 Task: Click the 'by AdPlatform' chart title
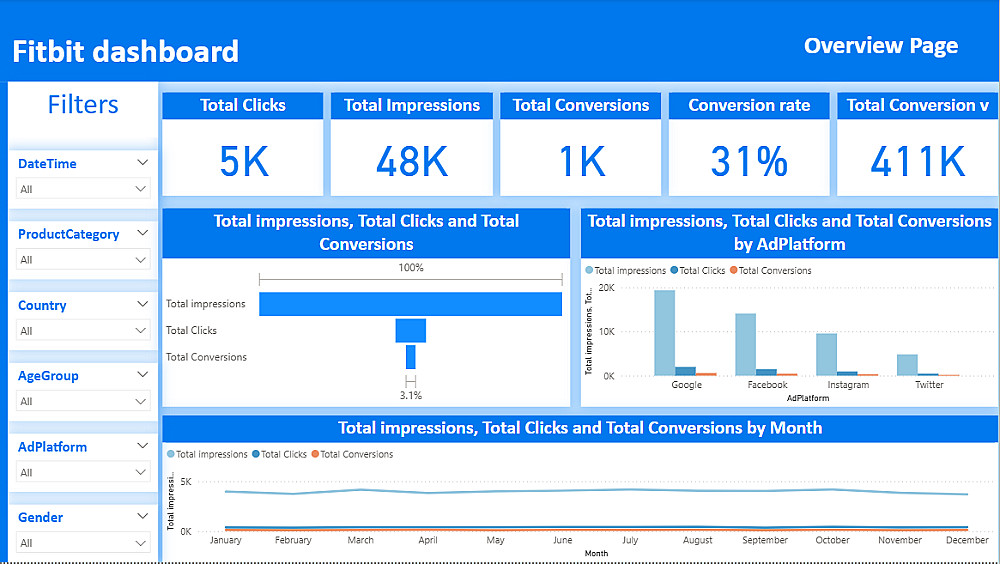pyautogui.click(x=789, y=232)
